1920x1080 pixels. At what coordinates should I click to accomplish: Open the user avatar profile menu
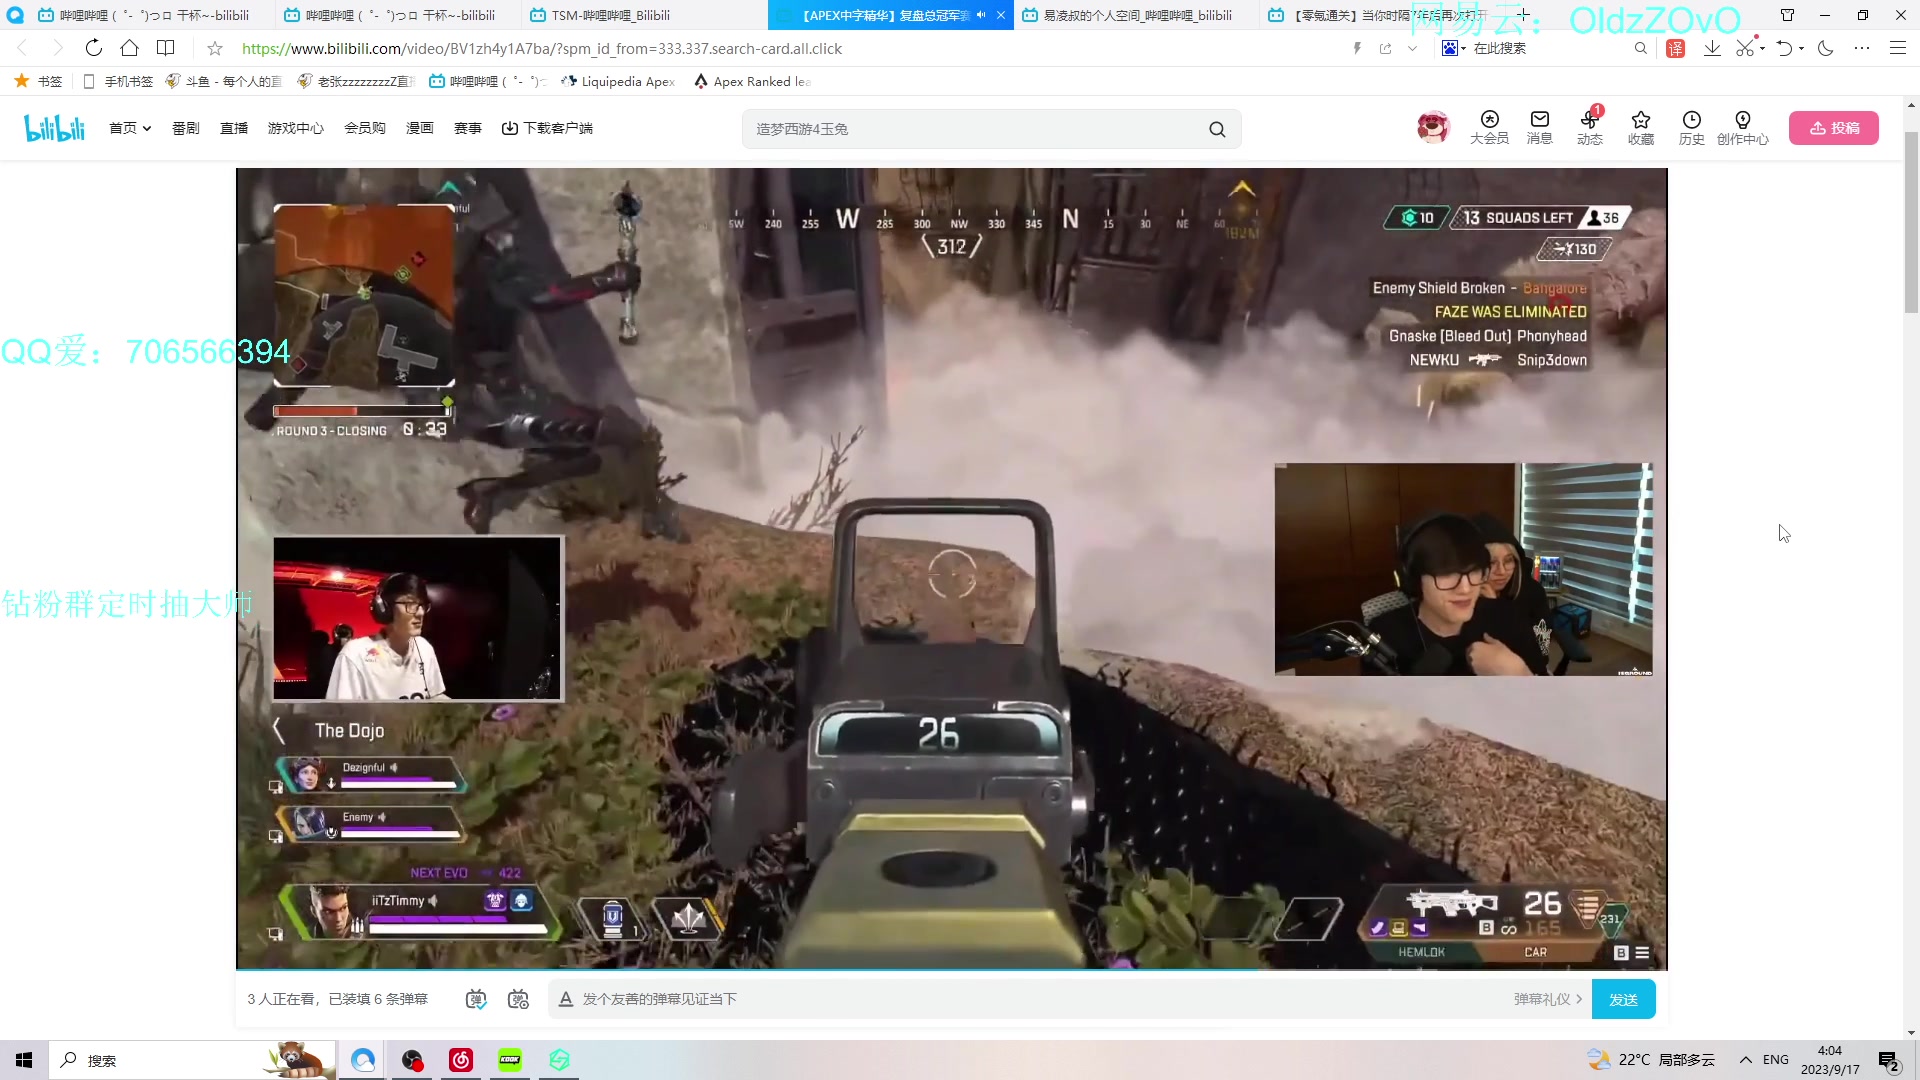point(1433,127)
